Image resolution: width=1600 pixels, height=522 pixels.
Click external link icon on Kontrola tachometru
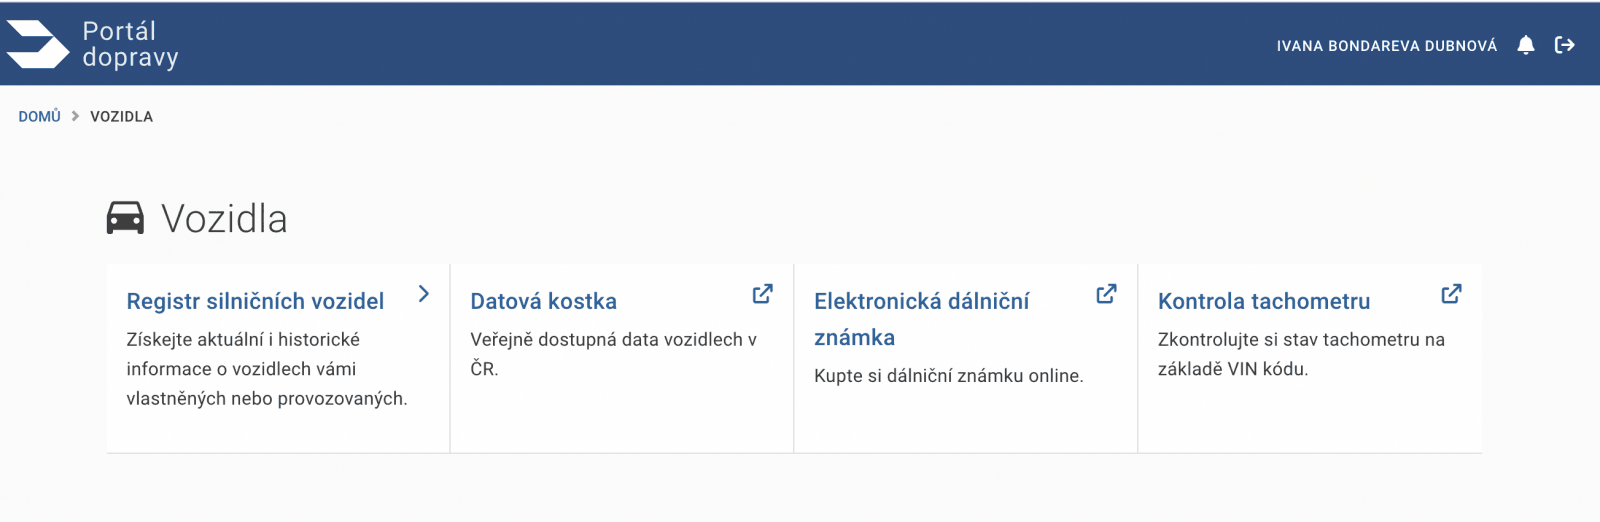(1451, 294)
